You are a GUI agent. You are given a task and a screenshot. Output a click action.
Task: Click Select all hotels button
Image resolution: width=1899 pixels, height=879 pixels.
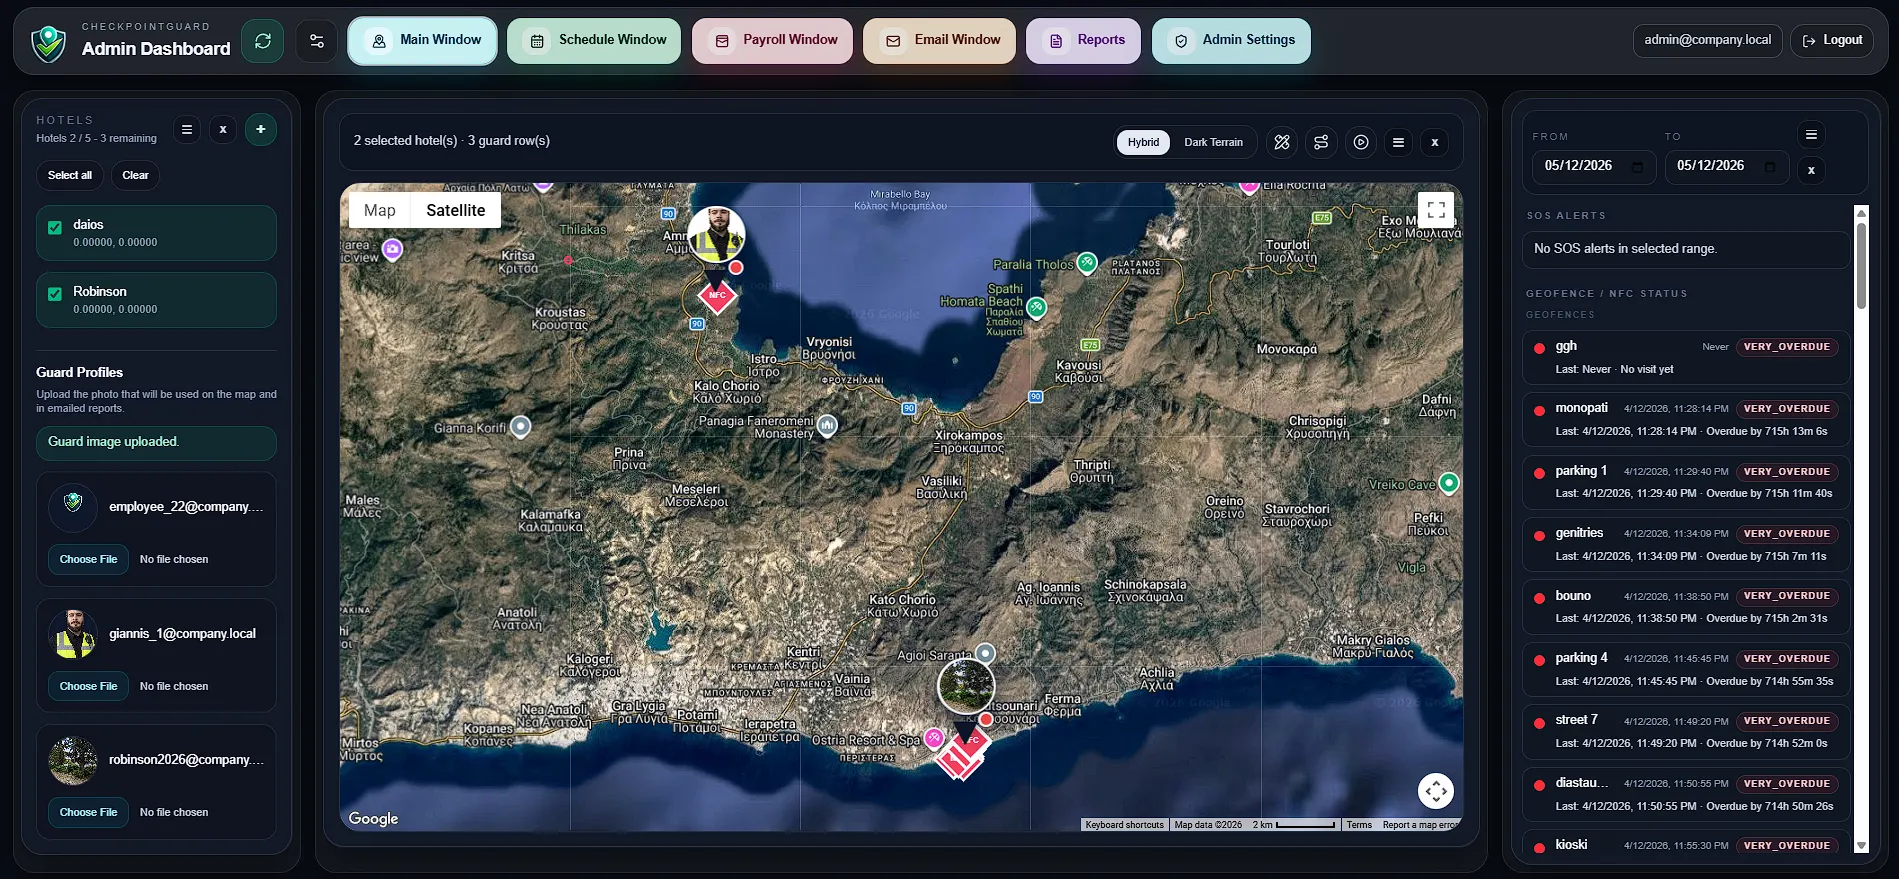tap(70, 175)
